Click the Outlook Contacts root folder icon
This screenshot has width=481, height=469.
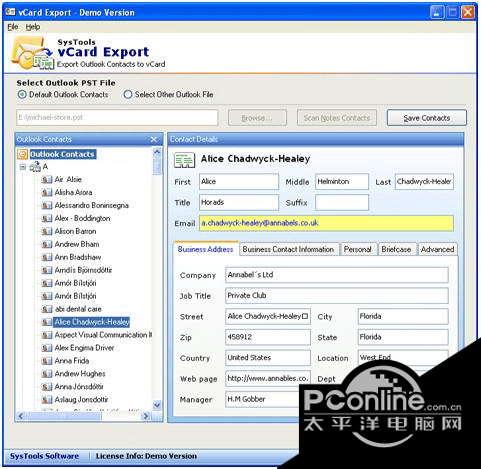pos(22,154)
